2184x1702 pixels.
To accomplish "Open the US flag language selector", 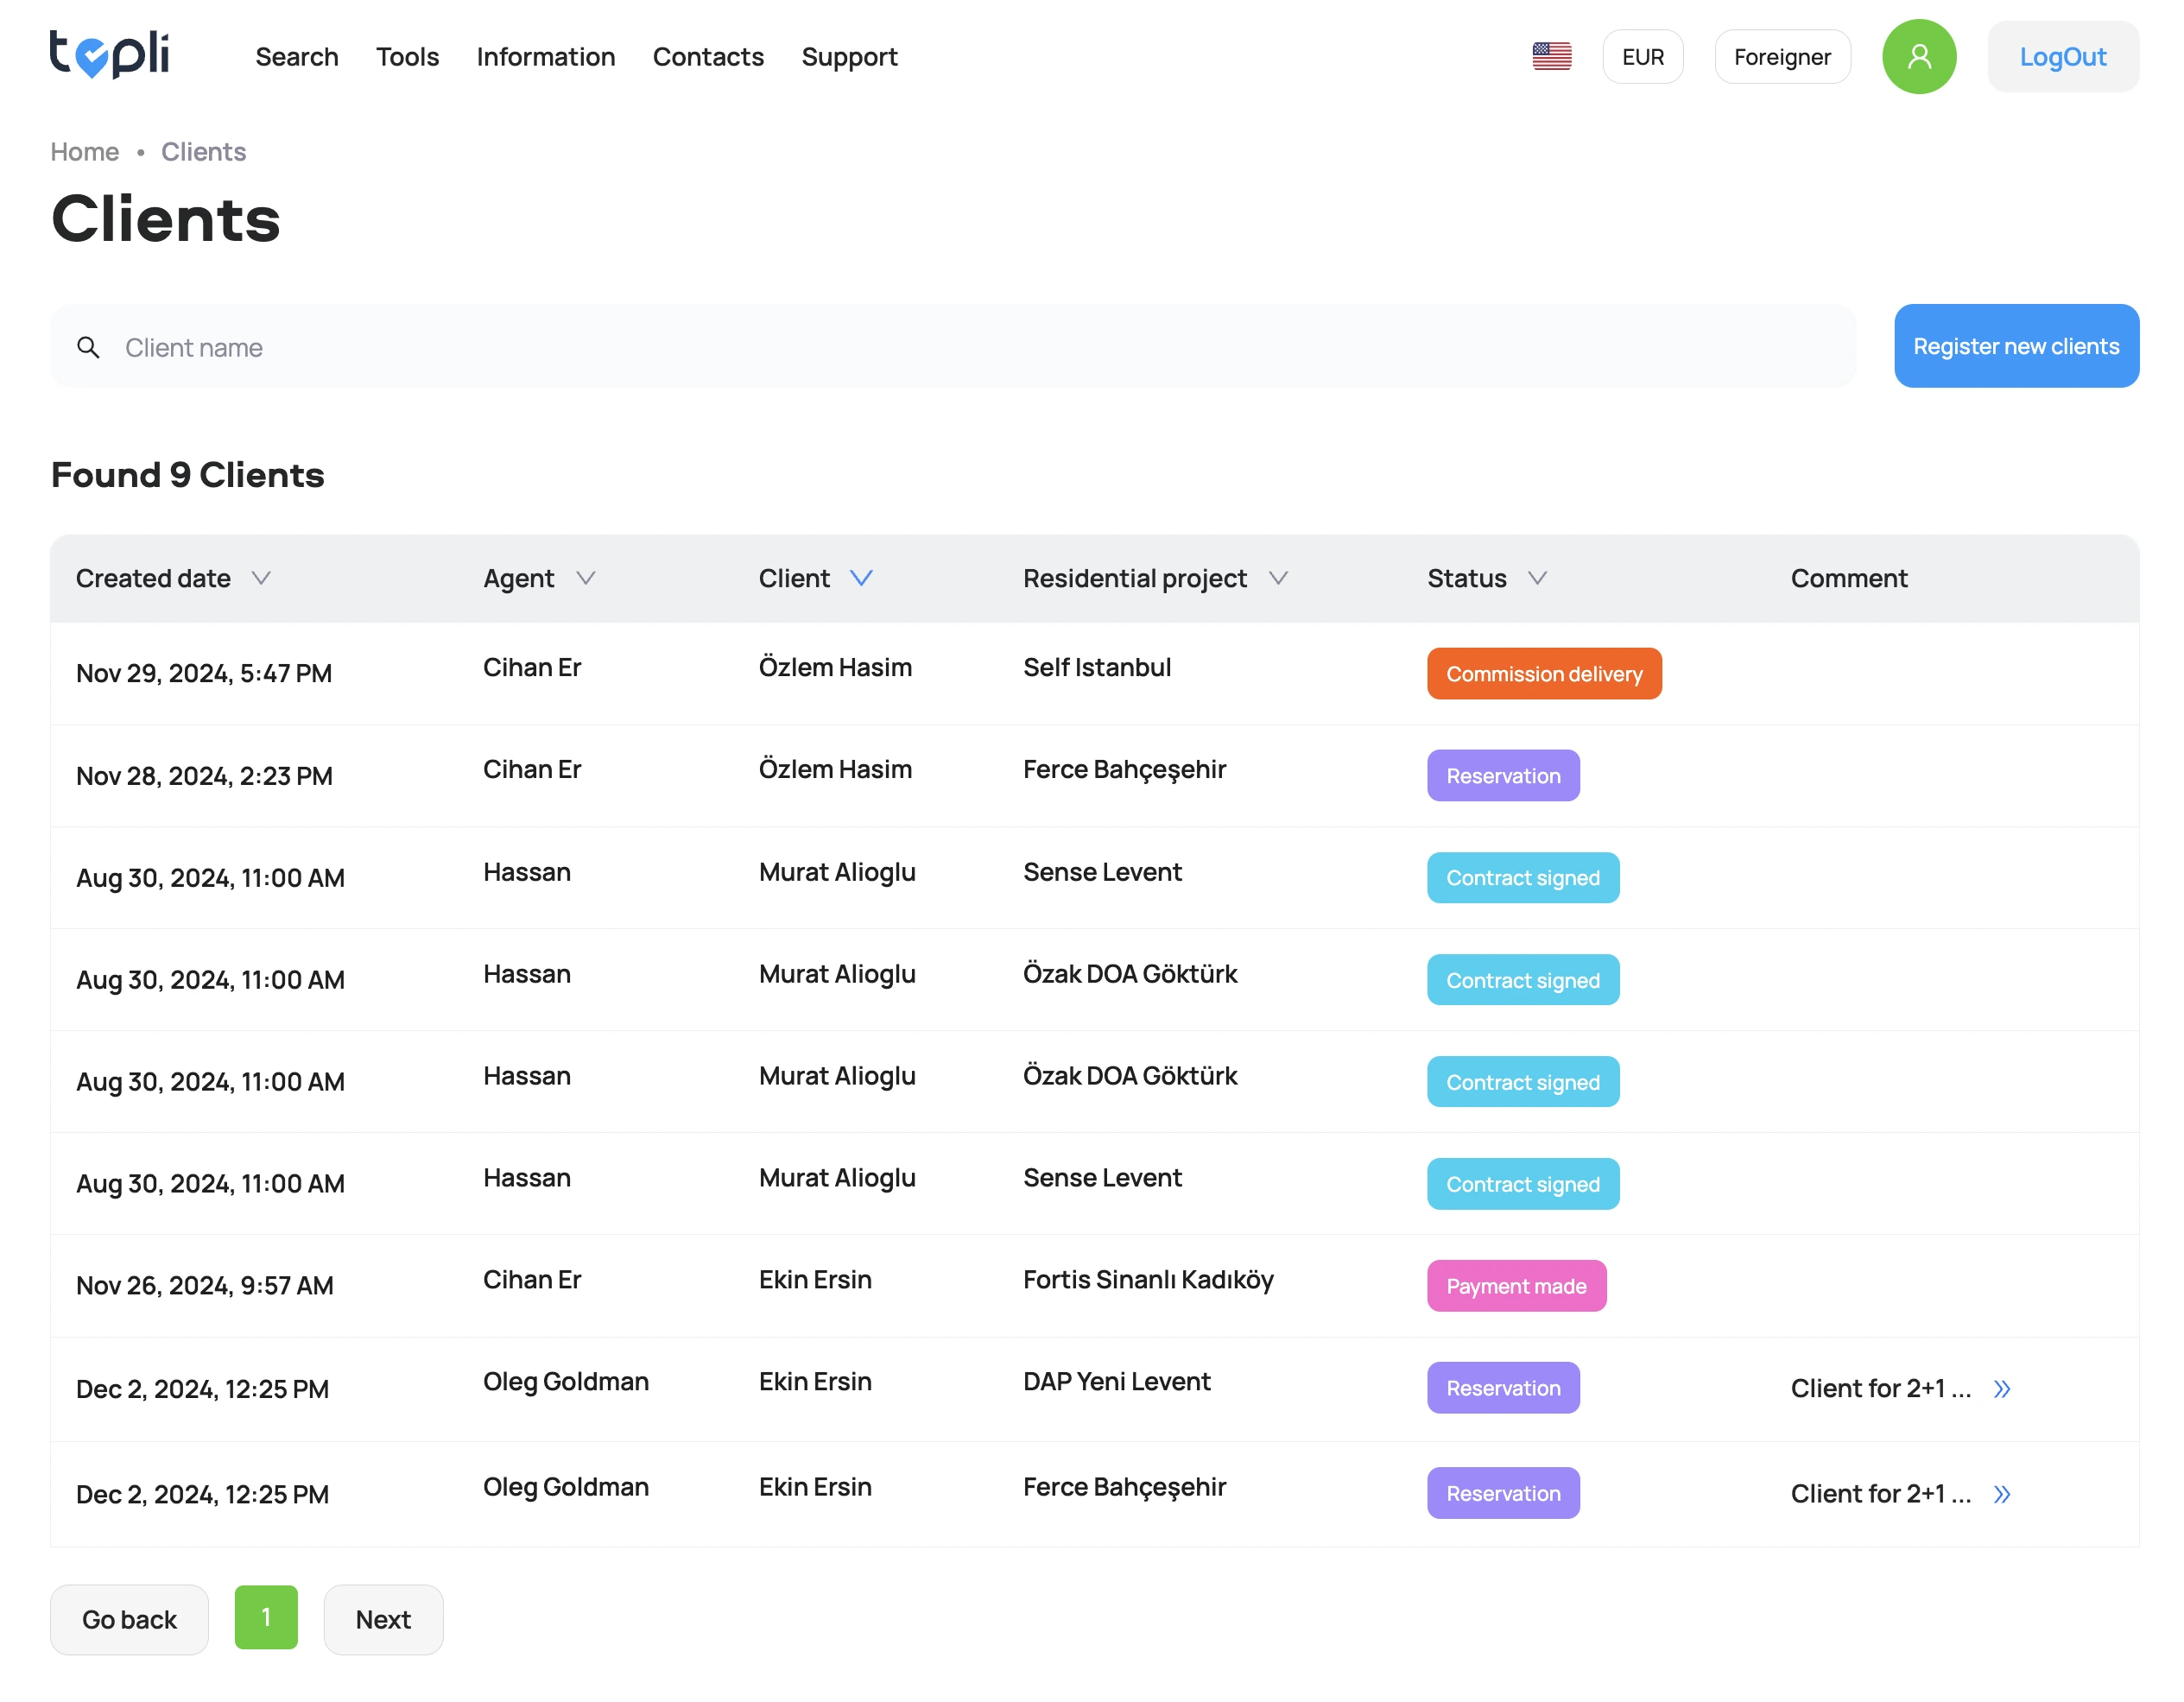I will pyautogui.click(x=1551, y=56).
